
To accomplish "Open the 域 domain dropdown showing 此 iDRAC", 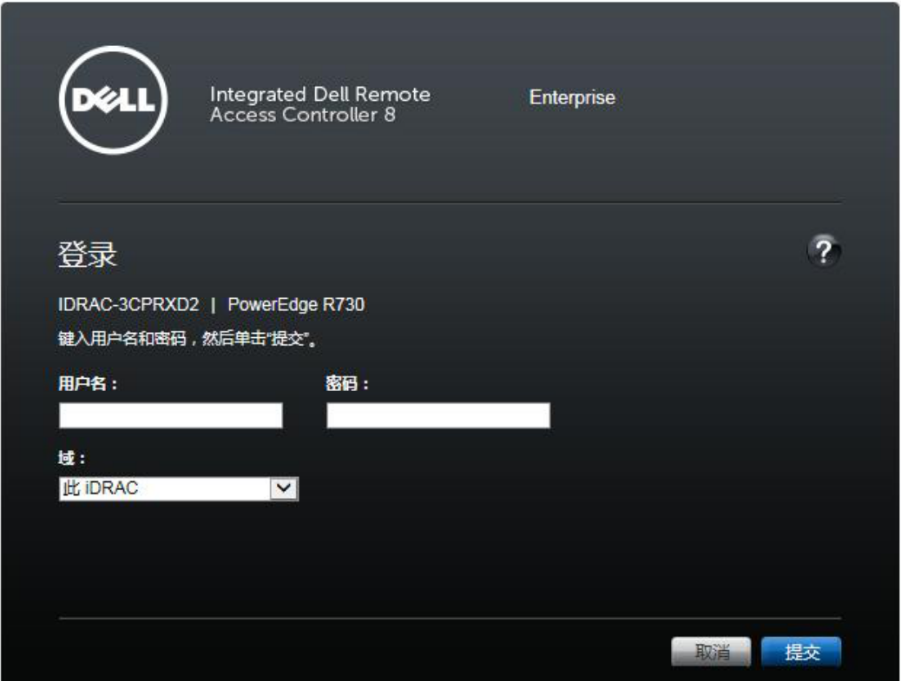I will [x=179, y=489].
